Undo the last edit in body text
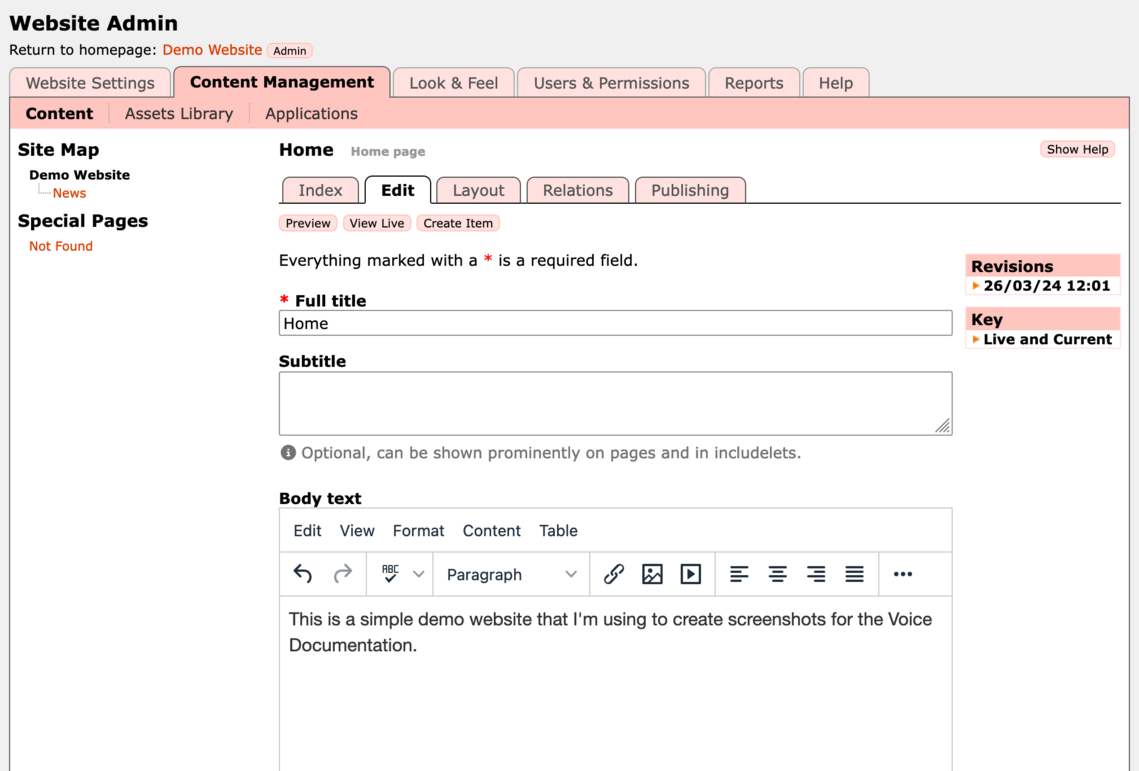 click(x=302, y=574)
